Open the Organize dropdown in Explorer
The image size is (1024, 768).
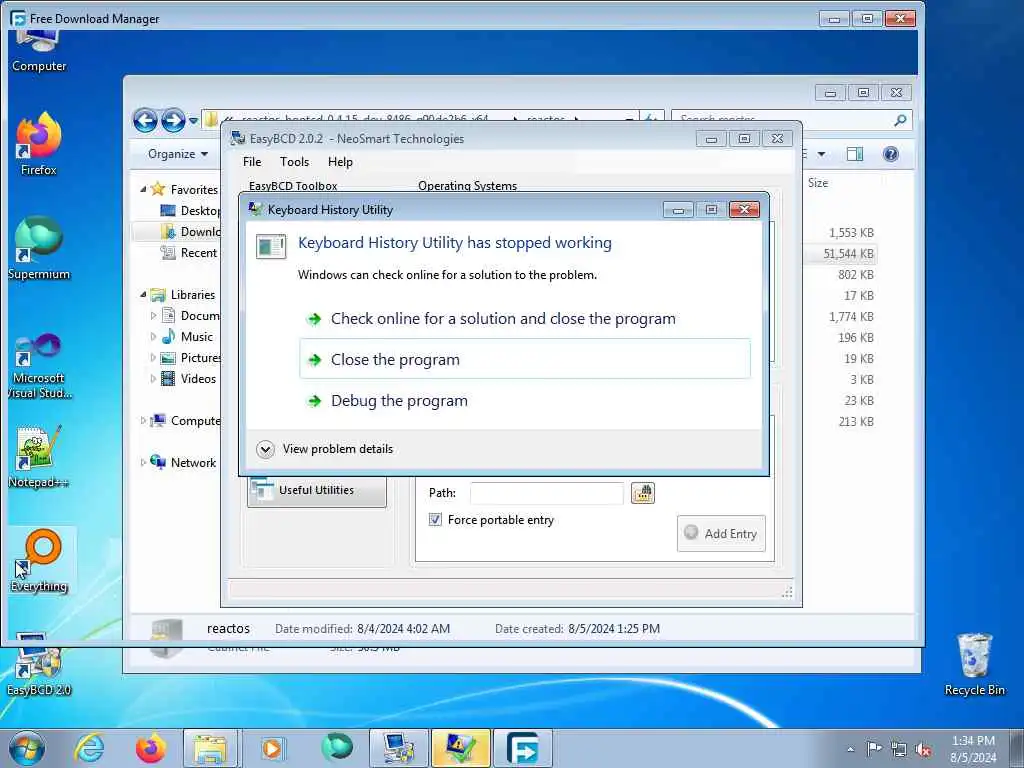point(178,154)
